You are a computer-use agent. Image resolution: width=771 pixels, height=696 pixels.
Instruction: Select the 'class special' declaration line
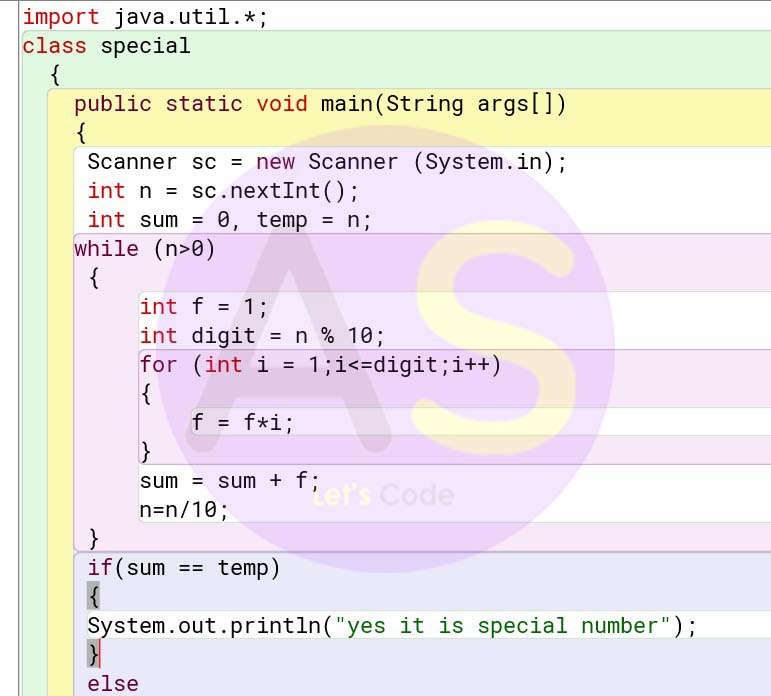106,46
